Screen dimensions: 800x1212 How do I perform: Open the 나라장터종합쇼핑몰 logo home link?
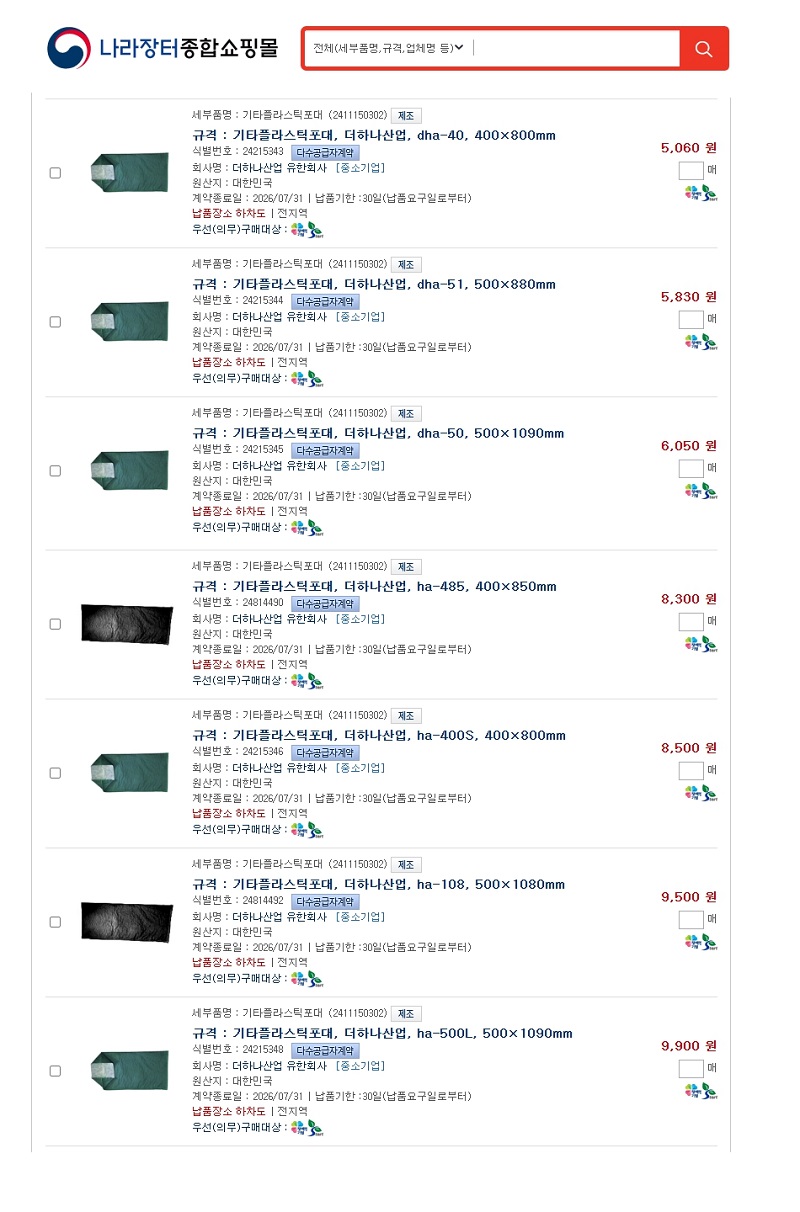(x=163, y=48)
